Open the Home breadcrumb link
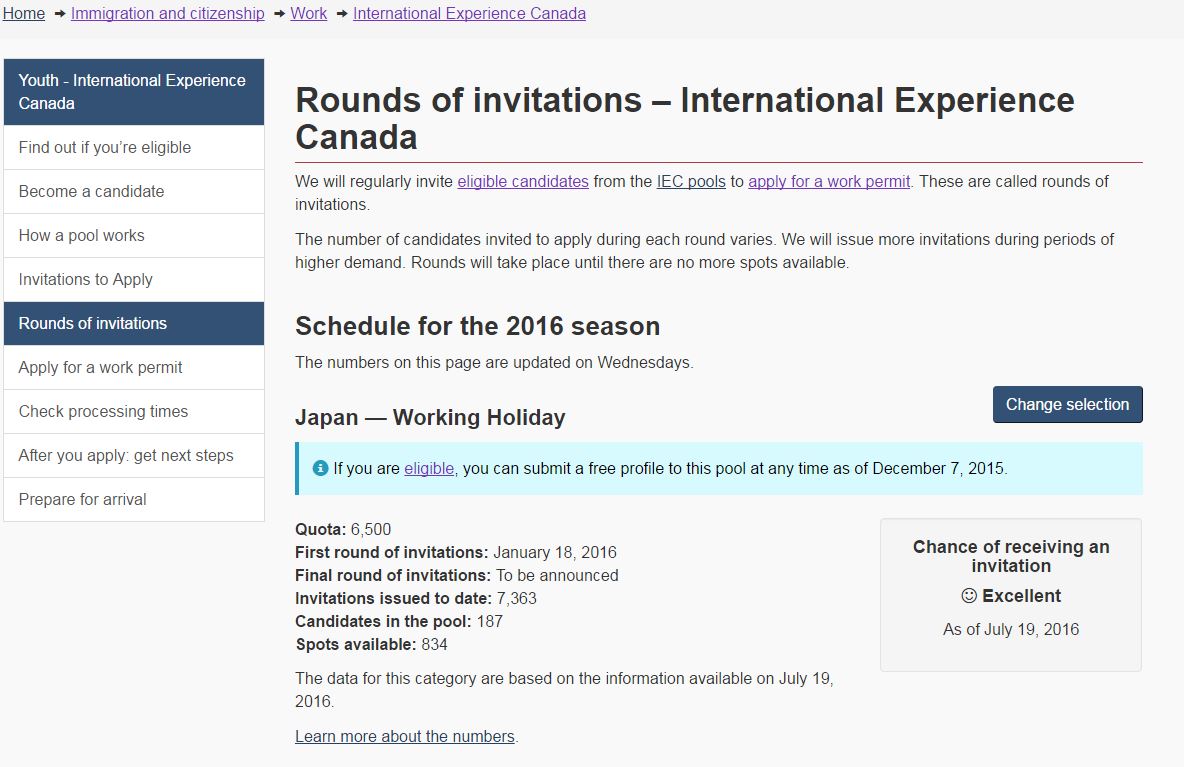Screen dimensions: 1184x767 click(x=23, y=14)
